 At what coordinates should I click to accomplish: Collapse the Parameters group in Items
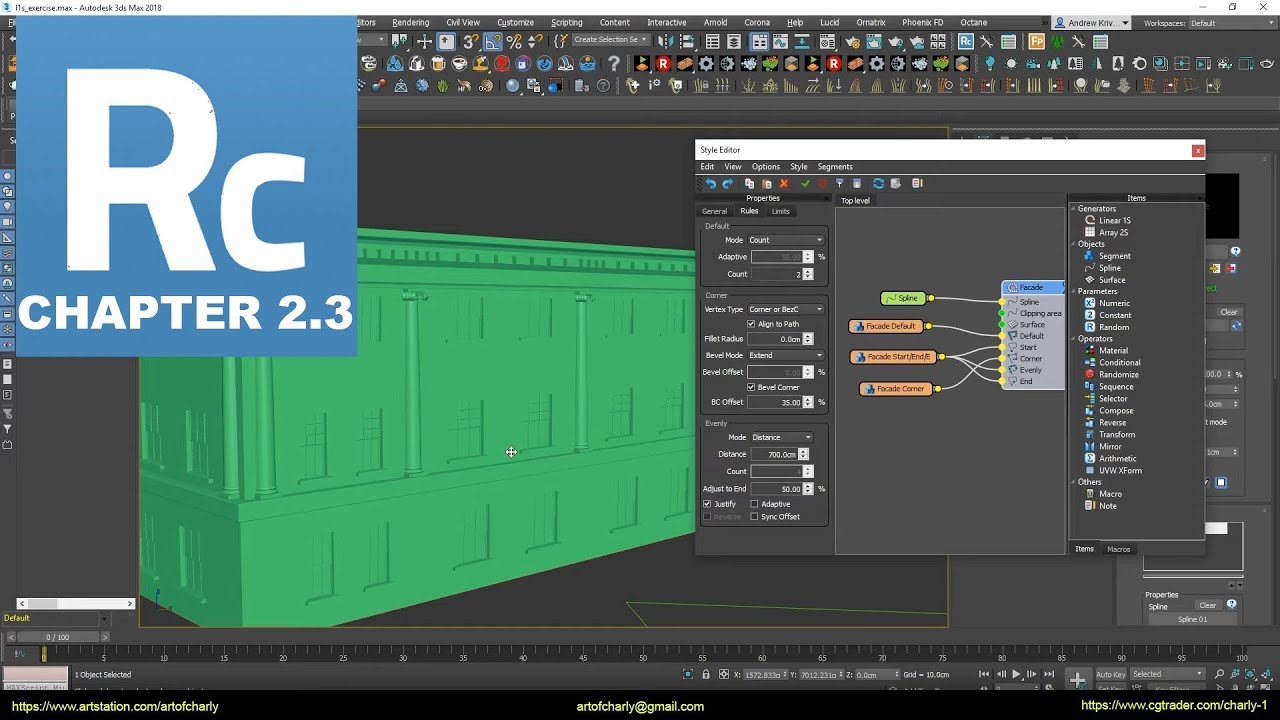(x=1074, y=291)
